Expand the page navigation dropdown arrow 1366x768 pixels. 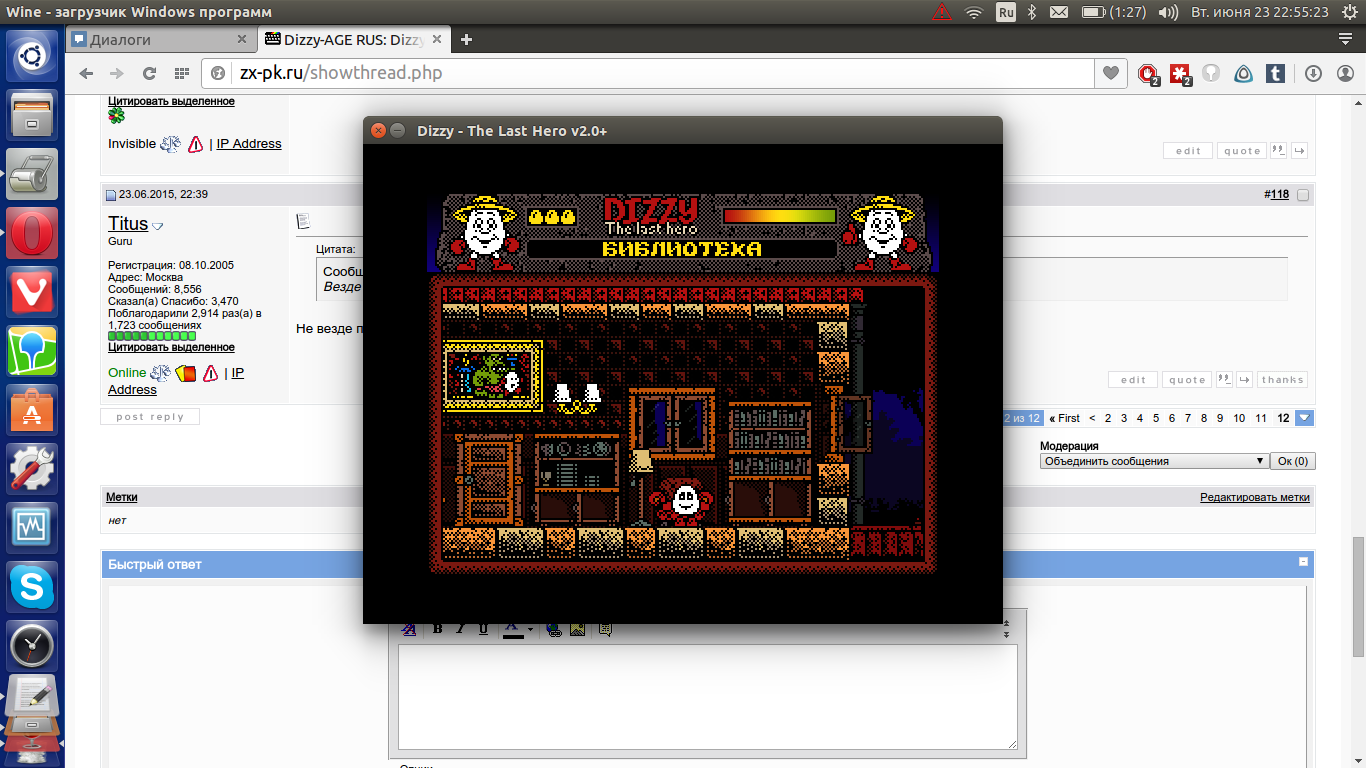click(1304, 418)
